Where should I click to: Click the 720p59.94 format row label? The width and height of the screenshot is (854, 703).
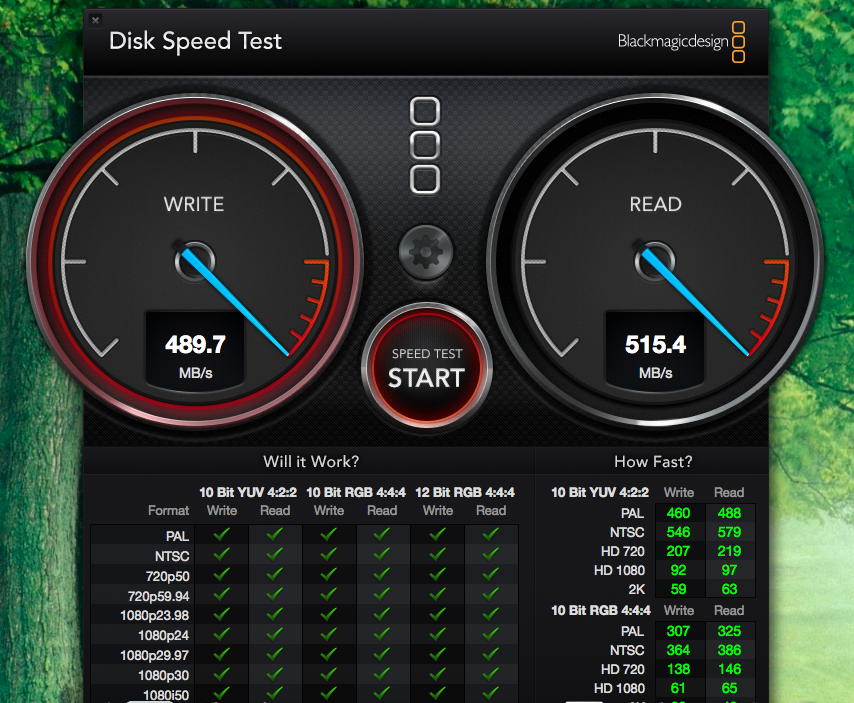[x=158, y=596]
